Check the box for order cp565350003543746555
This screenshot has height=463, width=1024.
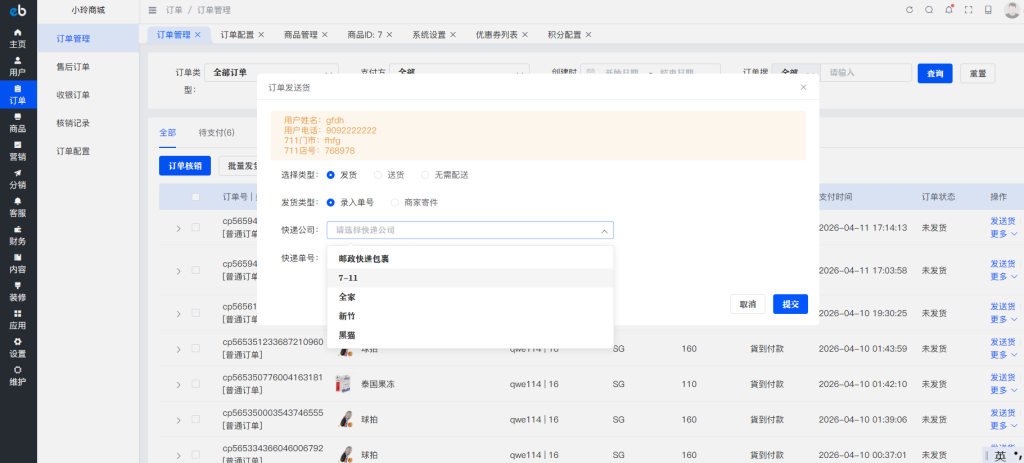[196, 419]
